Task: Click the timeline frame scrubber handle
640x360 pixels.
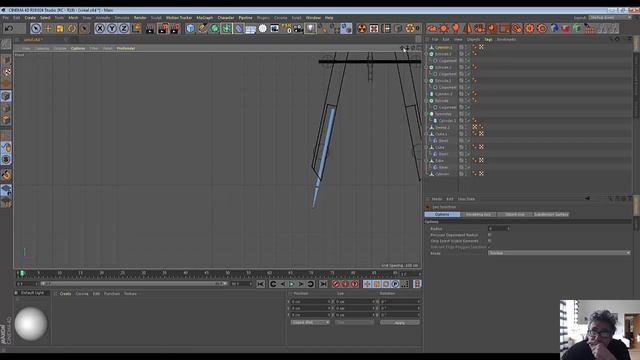Action: tap(22, 273)
